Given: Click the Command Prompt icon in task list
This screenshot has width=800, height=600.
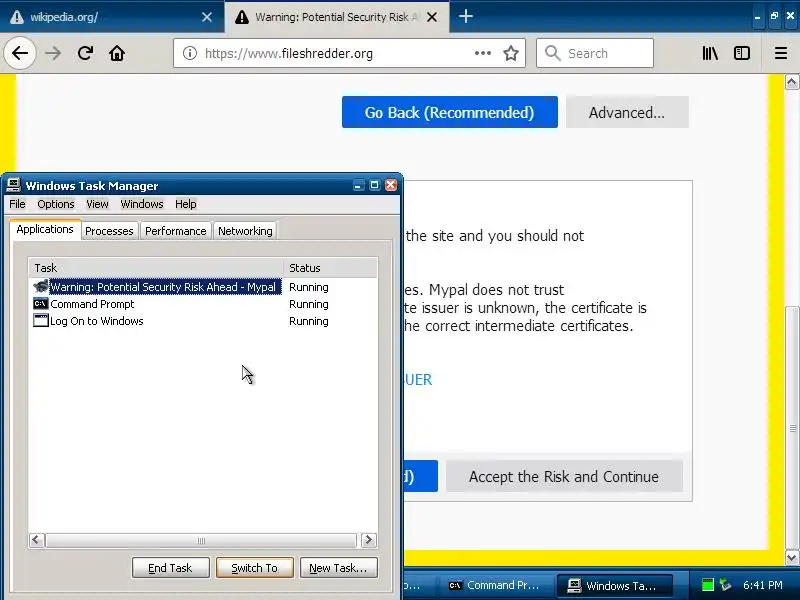Looking at the screenshot, I should (40, 304).
